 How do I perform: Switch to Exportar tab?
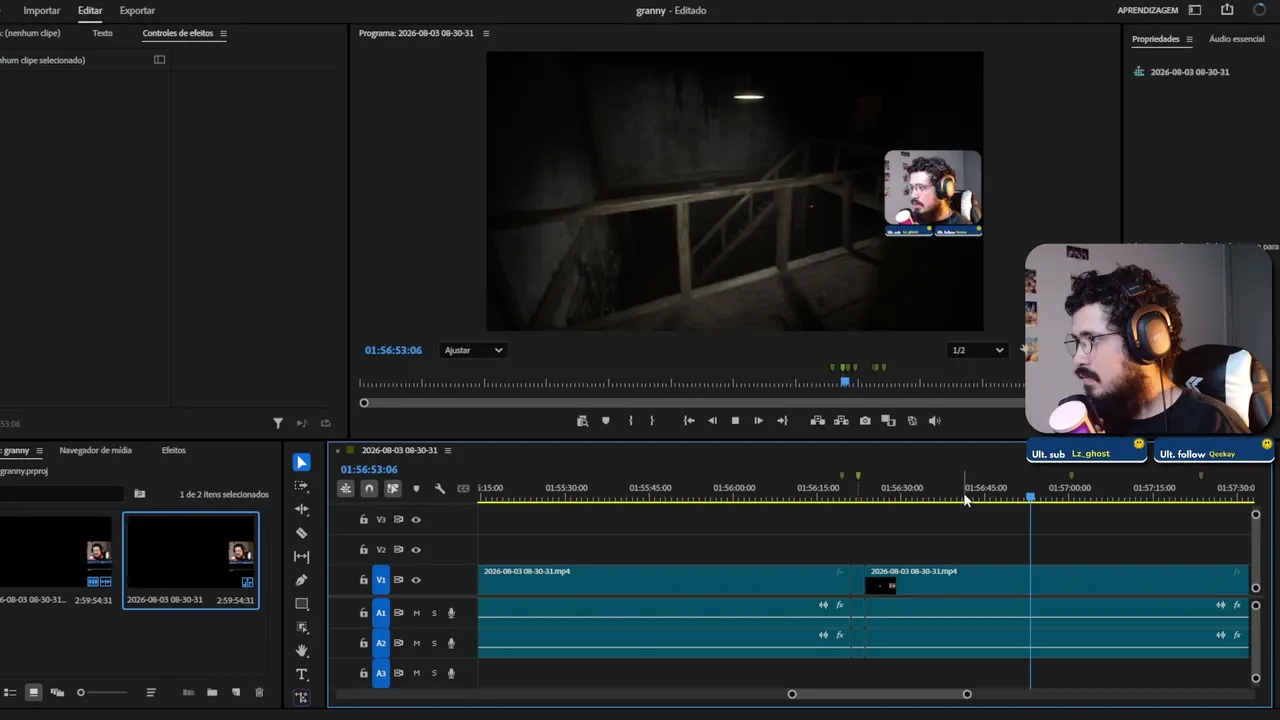(x=137, y=10)
